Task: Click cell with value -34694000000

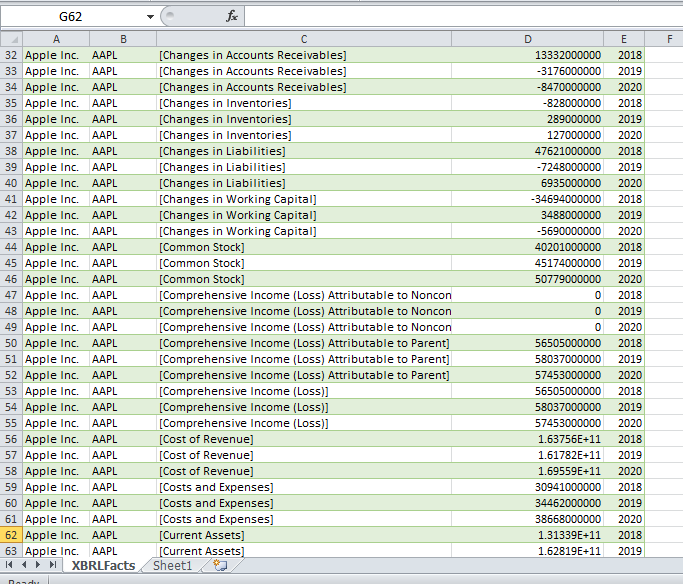Action: pyautogui.click(x=527, y=199)
